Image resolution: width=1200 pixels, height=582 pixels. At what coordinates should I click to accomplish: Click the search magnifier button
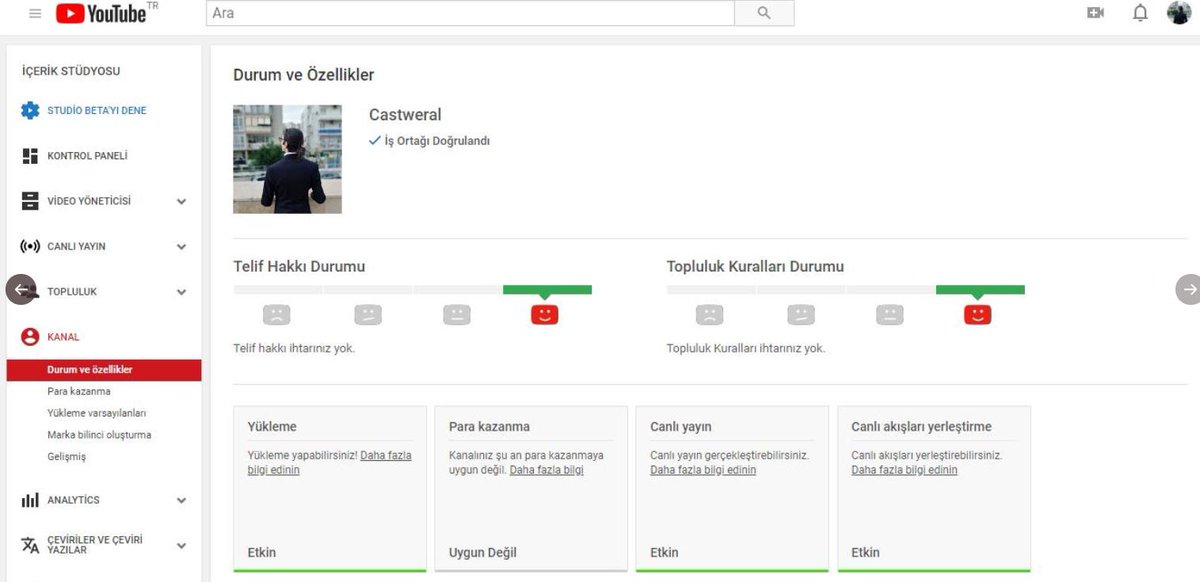pos(764,13)
